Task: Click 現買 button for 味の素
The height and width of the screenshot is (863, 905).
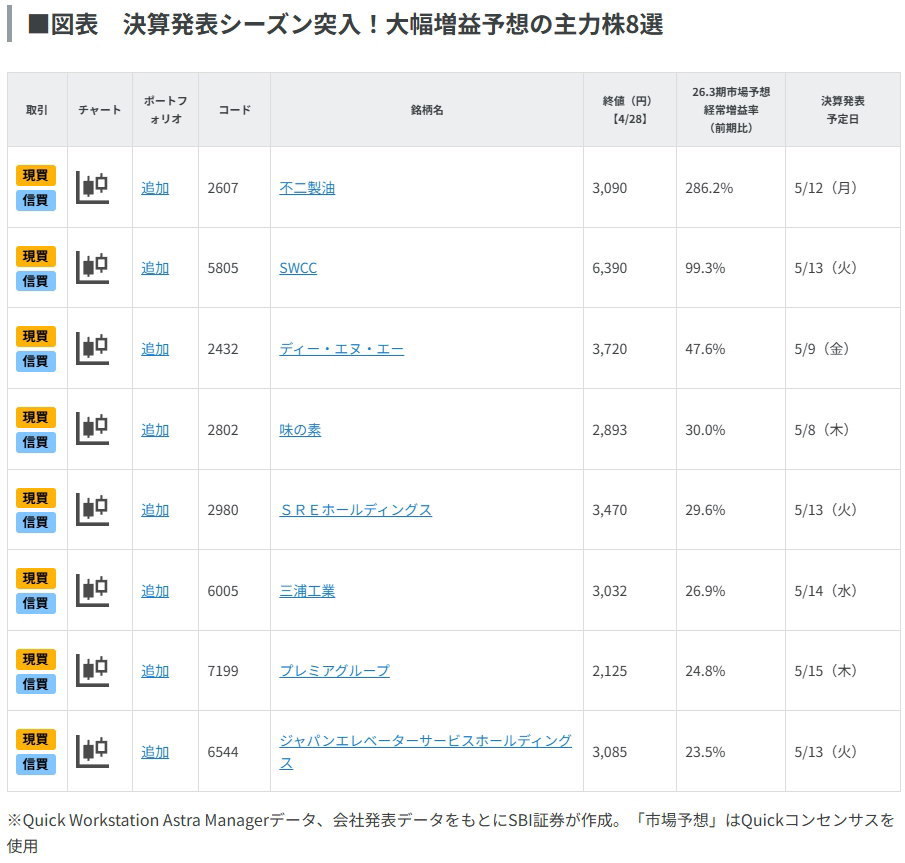Action: pos(36,417)
